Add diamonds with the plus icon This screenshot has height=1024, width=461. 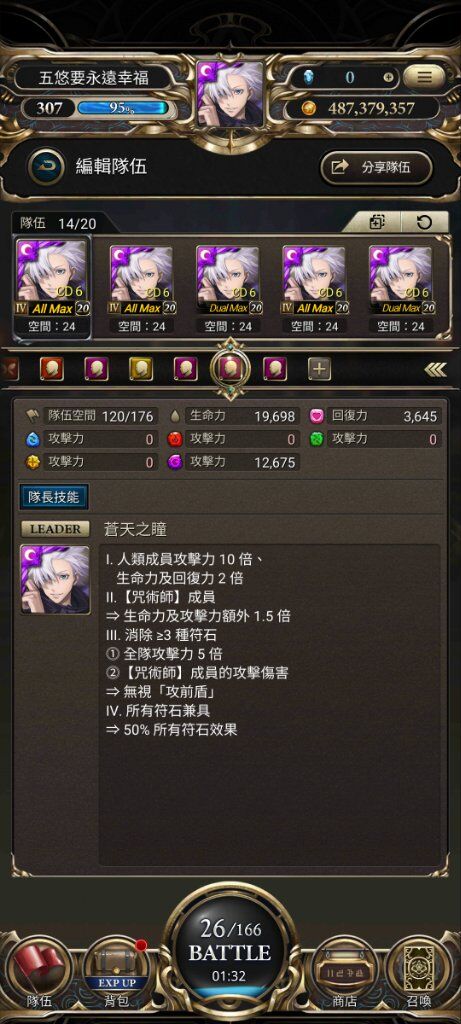click(388, 77)
